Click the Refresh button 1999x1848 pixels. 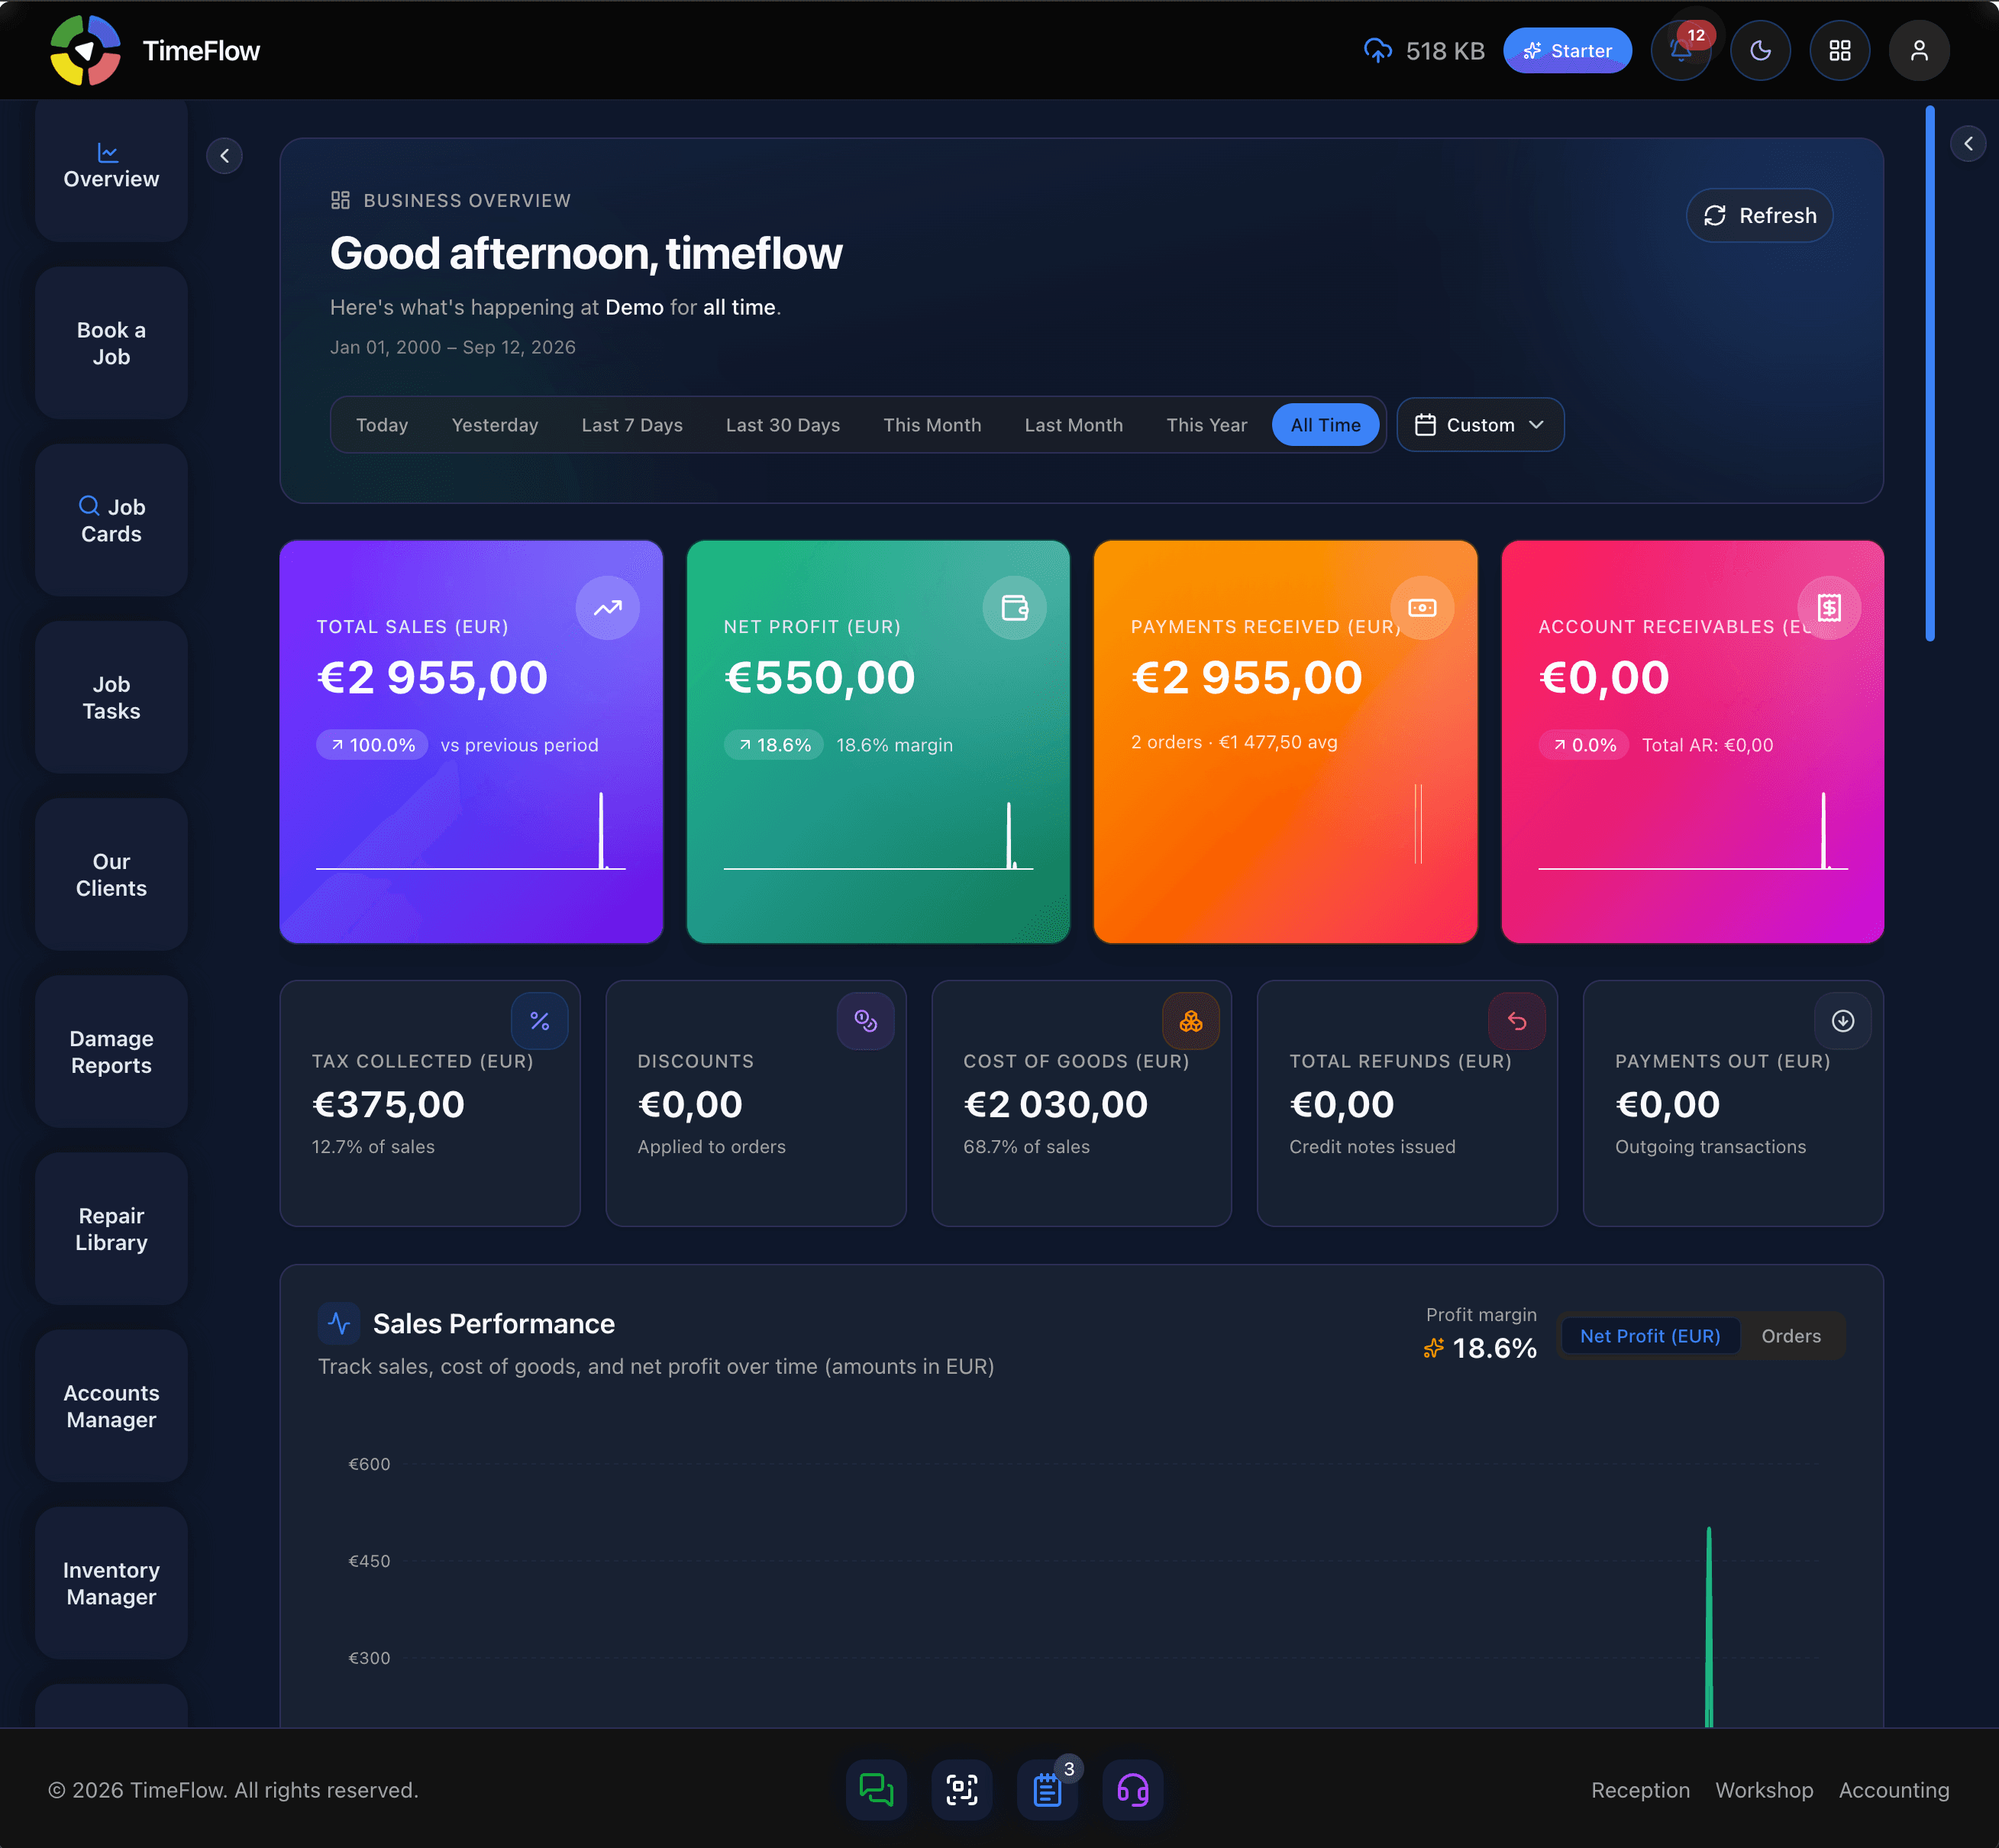[1759, 215]
